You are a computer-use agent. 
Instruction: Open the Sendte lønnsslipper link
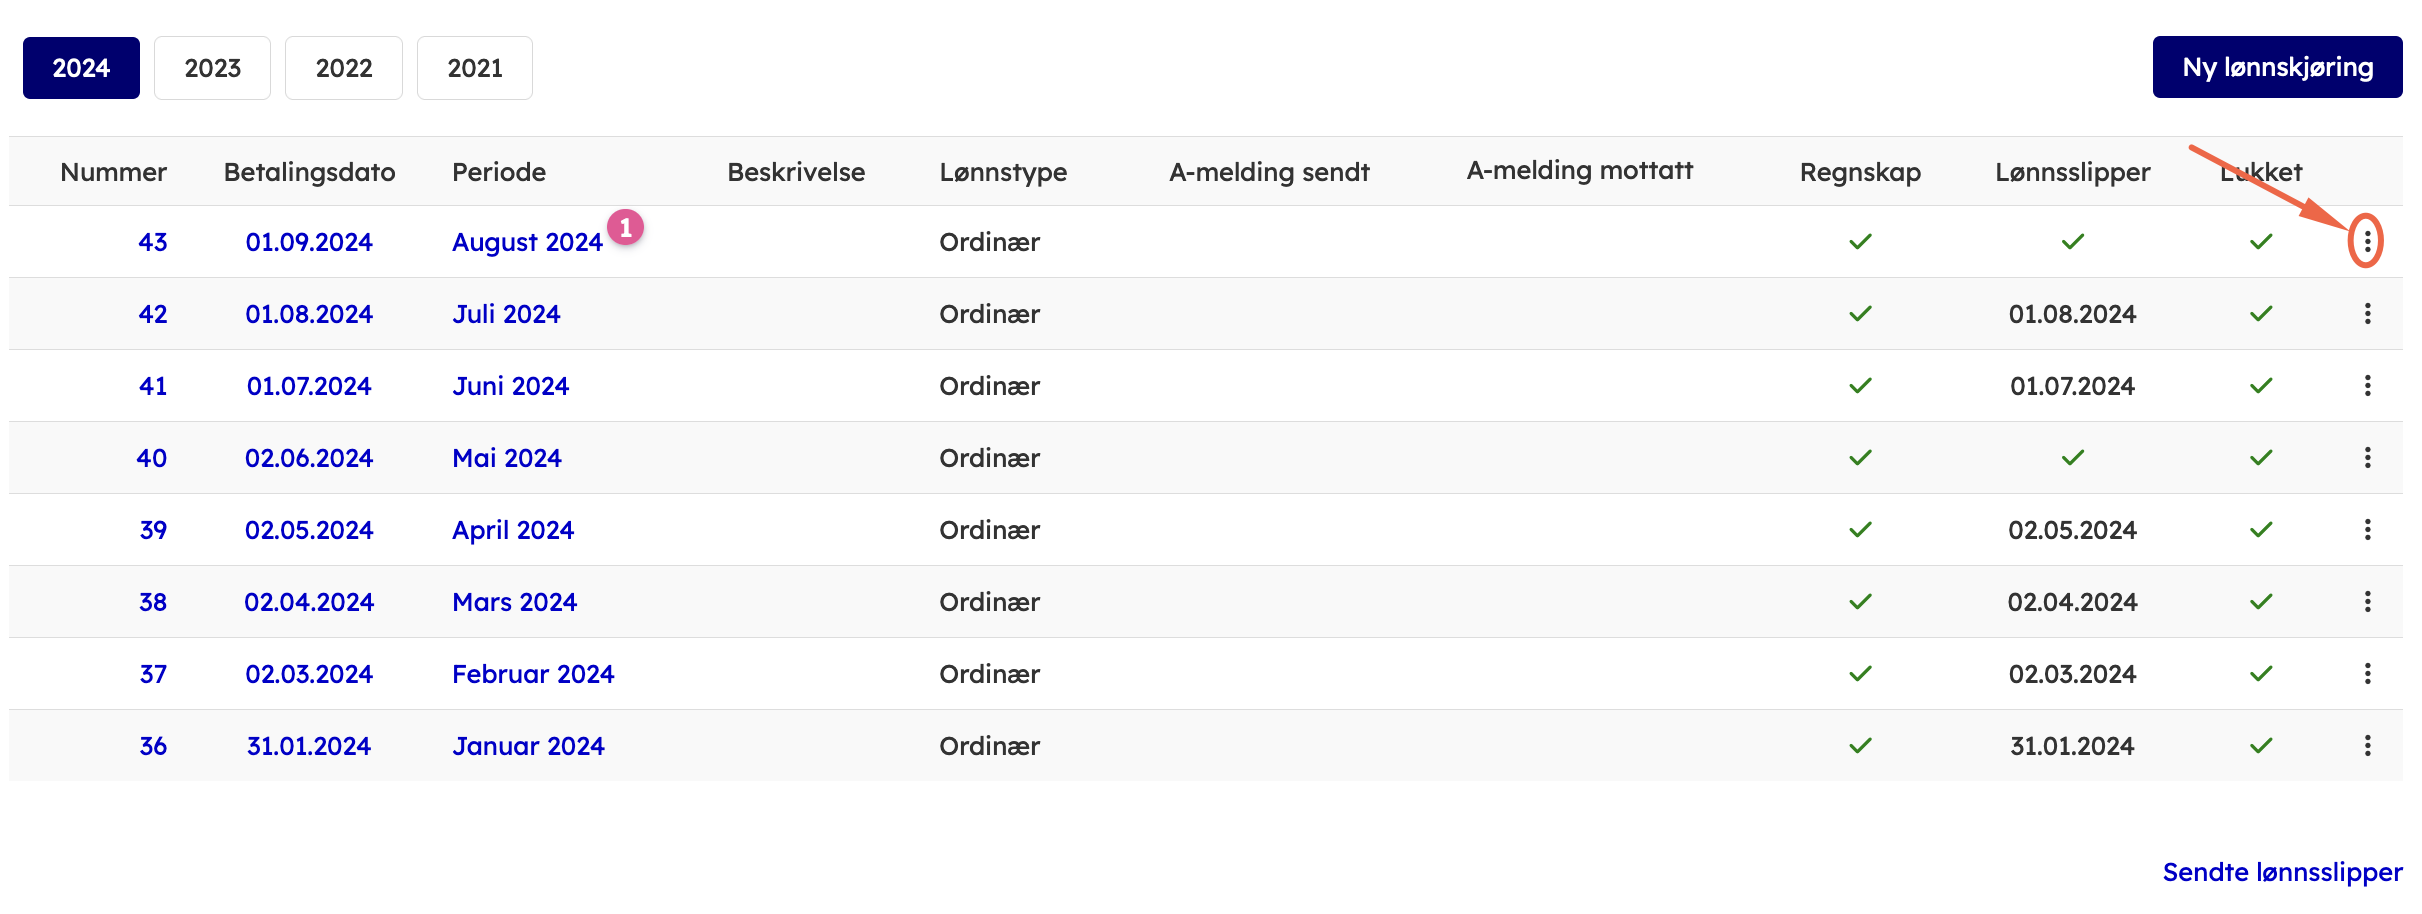(x=2282, y=872)
